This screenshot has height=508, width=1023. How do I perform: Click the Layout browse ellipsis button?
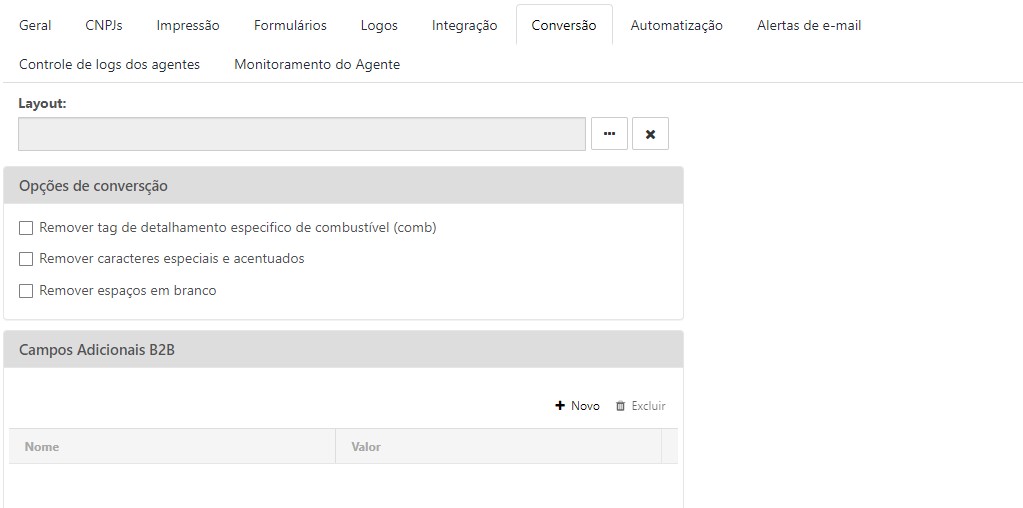pyautogui.click(x=609, y=134)
